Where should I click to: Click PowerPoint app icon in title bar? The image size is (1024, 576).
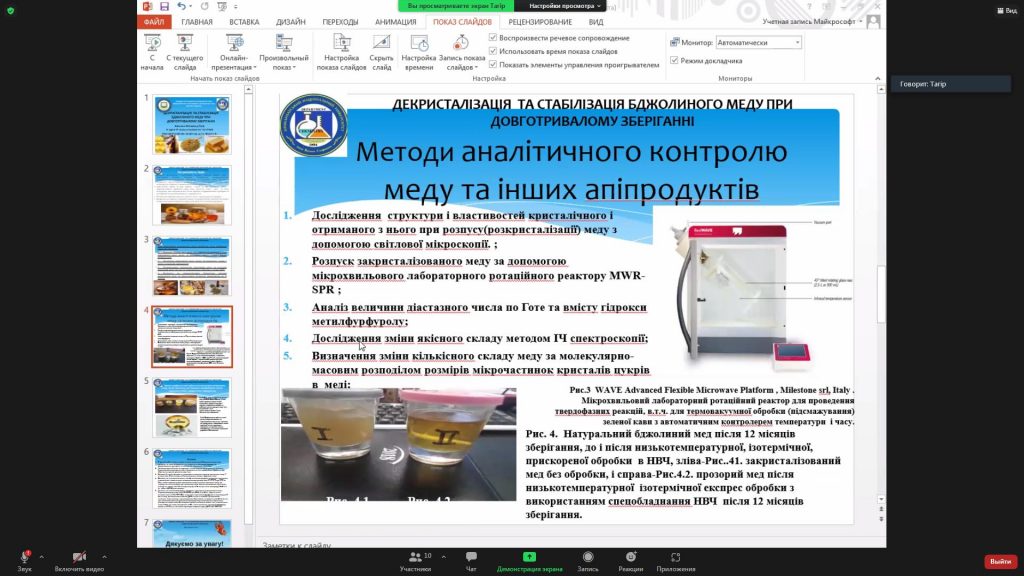pyautogui.click(x=148, y=6)
